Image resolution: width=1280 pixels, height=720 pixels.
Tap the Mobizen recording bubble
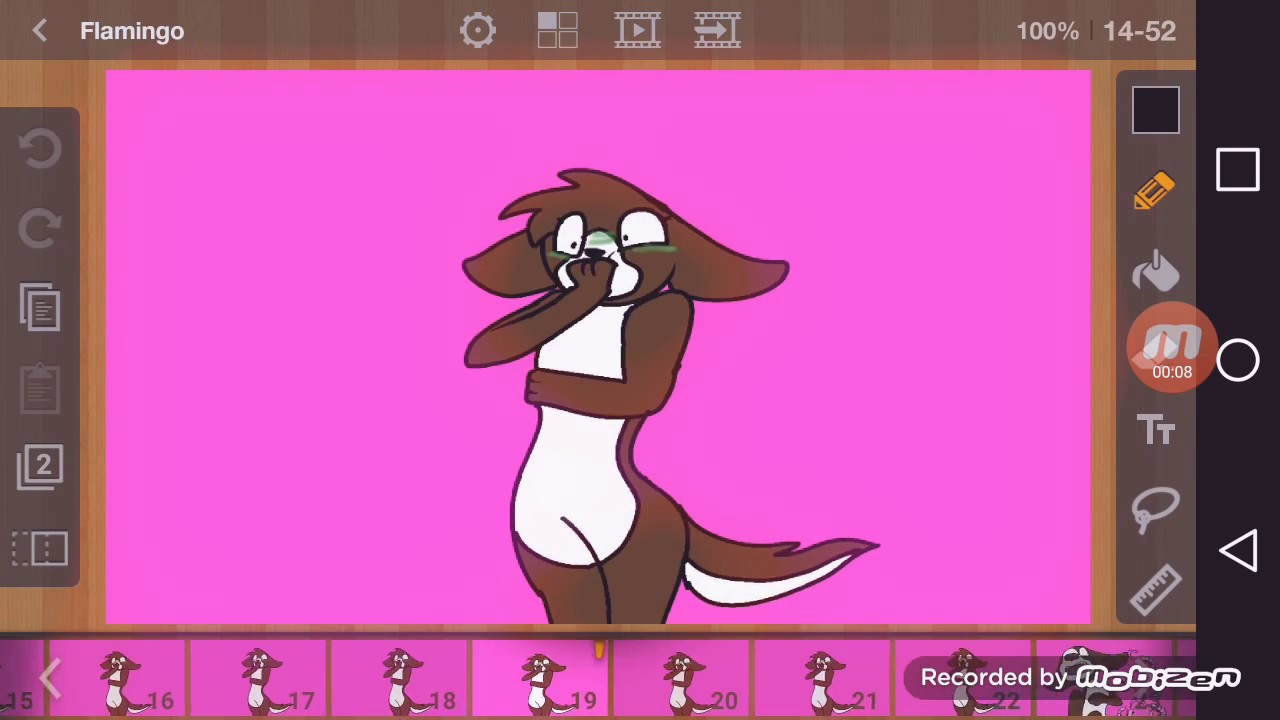[x=1172, y=348]
